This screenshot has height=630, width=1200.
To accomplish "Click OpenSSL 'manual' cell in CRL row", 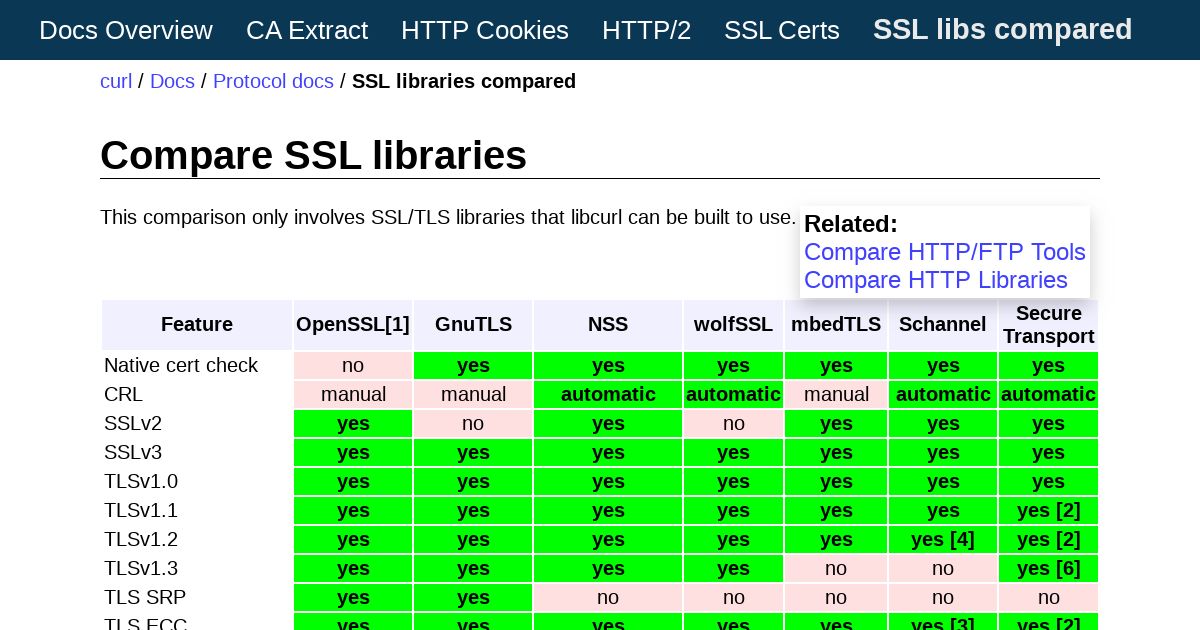I will [353, 394].
